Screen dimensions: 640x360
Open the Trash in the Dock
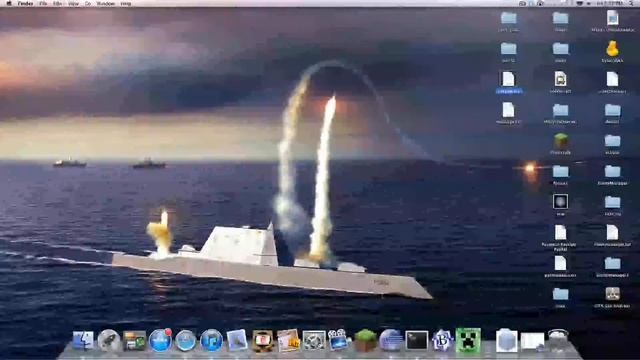[558, 341]
